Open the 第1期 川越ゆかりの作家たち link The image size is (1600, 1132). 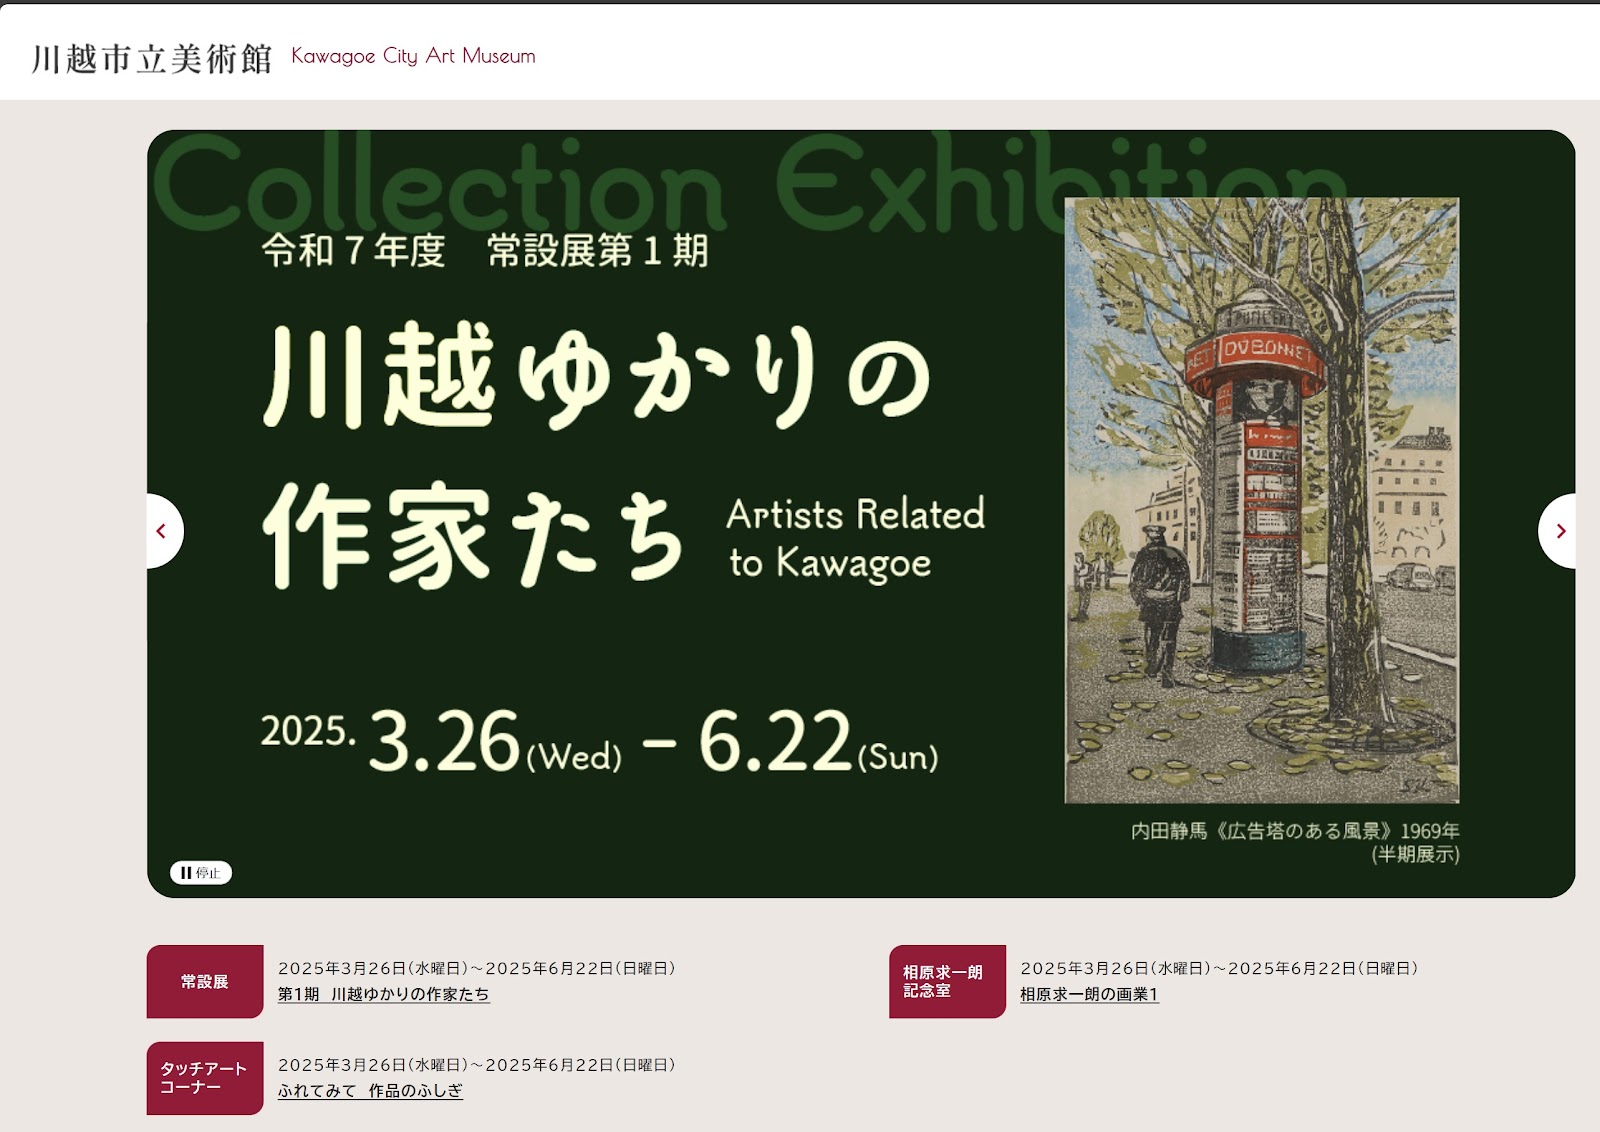[384, 994]
